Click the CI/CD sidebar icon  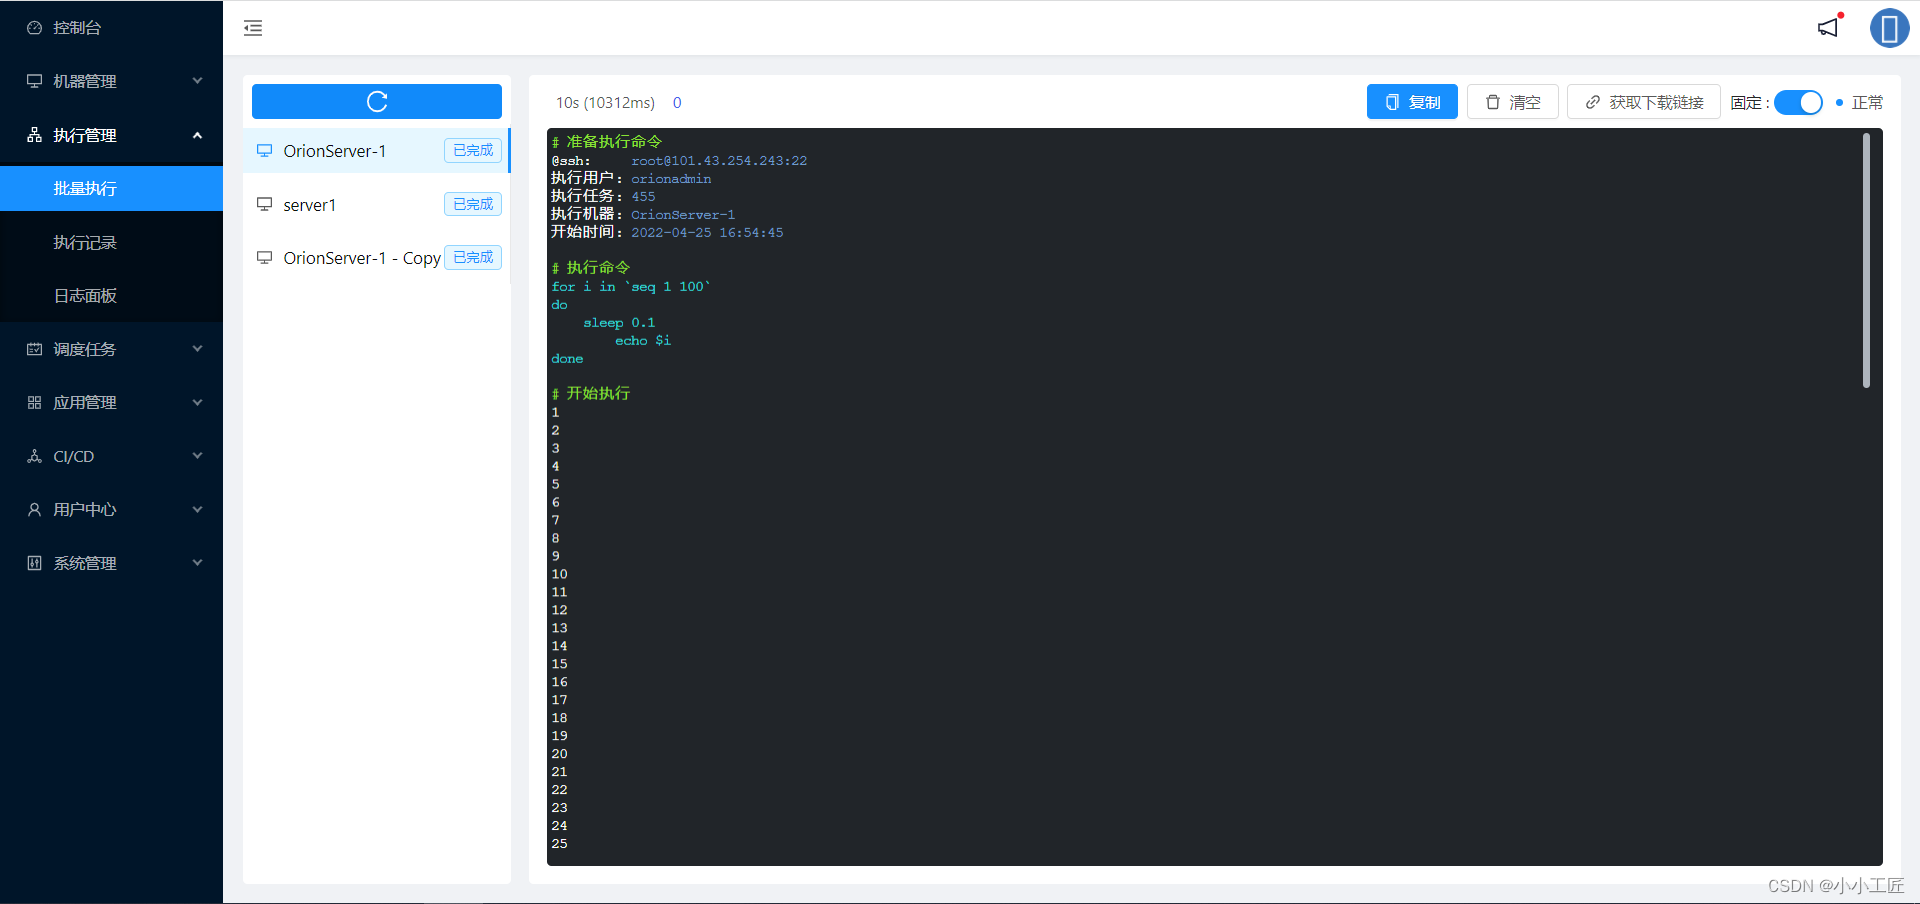click(33, 455)
